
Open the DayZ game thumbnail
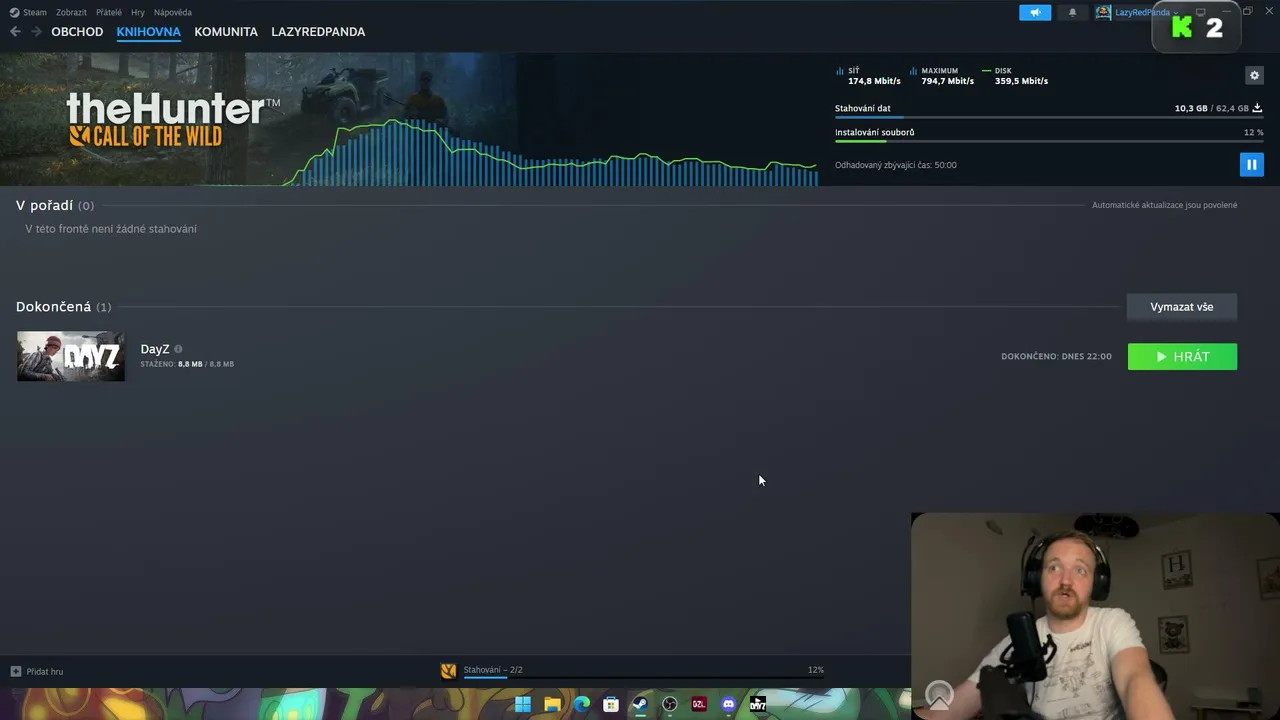click(71, 356)
